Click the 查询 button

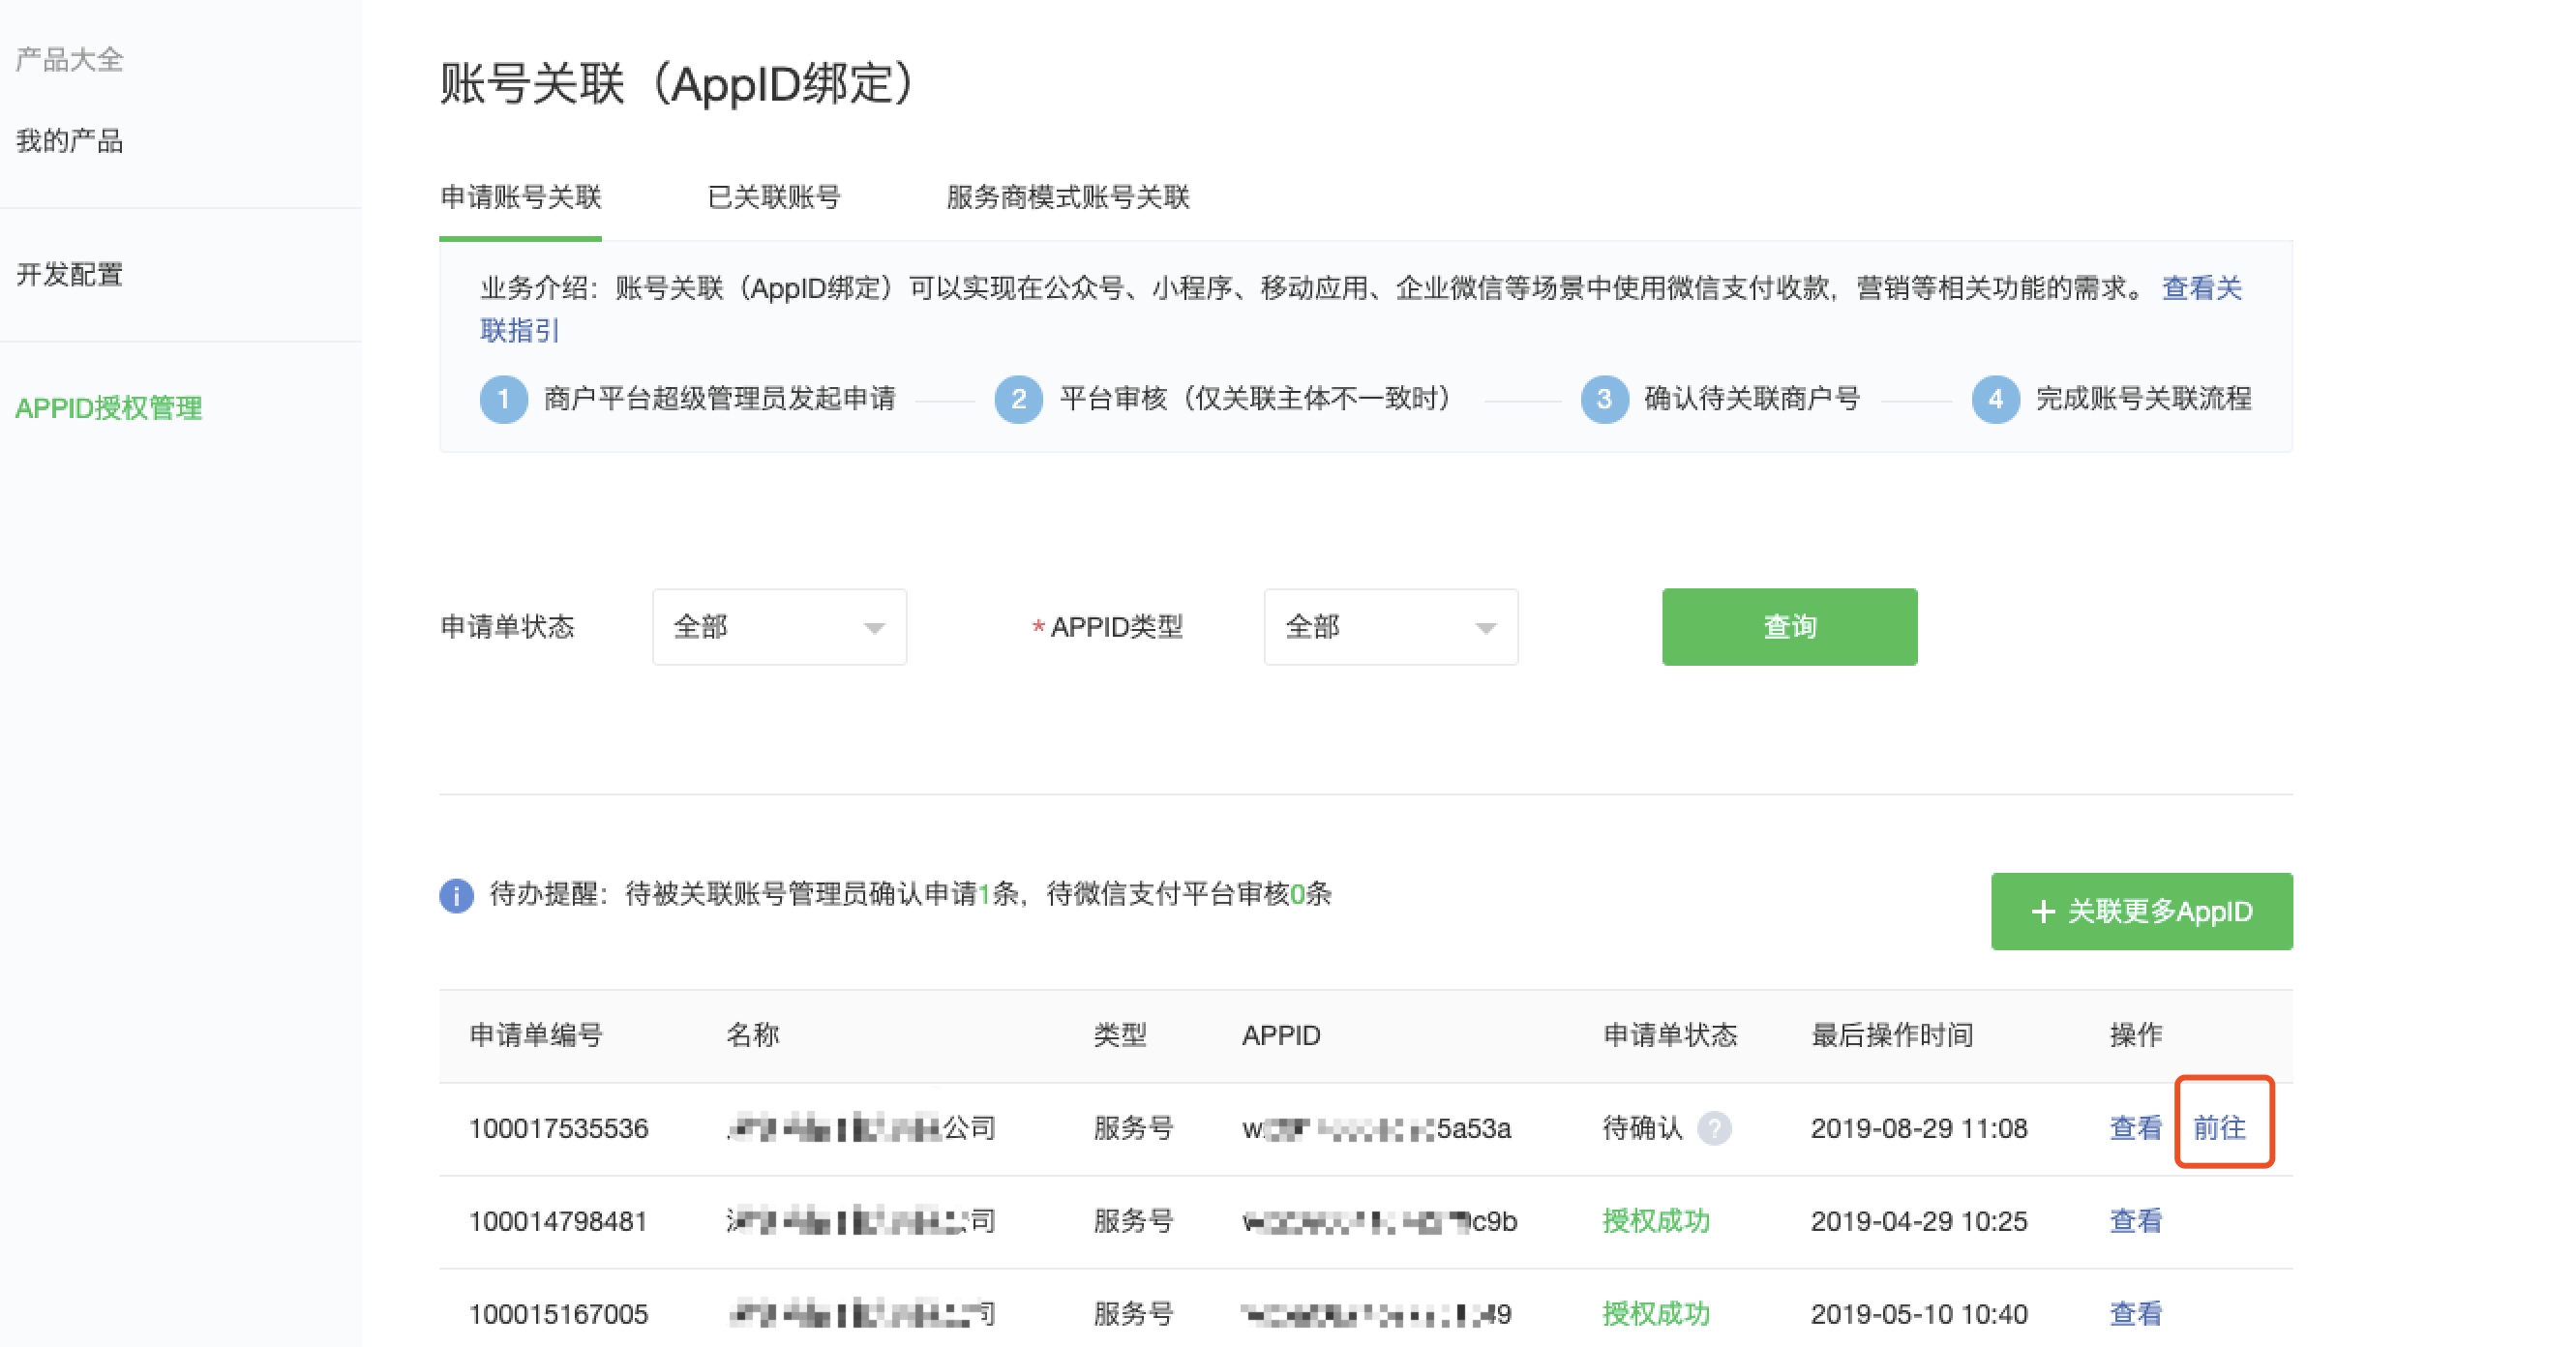click(1789, 627)
